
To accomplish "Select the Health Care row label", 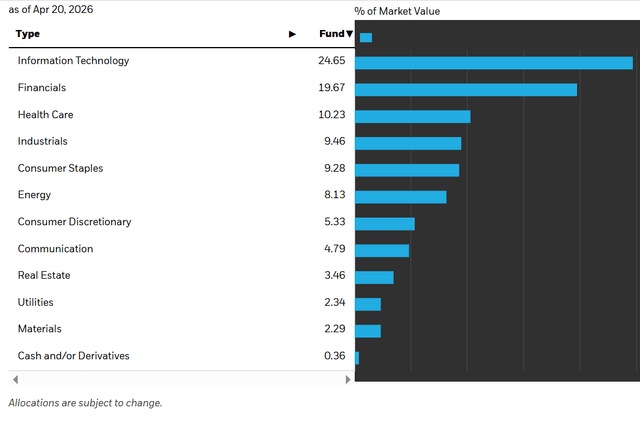I will pyautogui.click(x=45, y=115).
